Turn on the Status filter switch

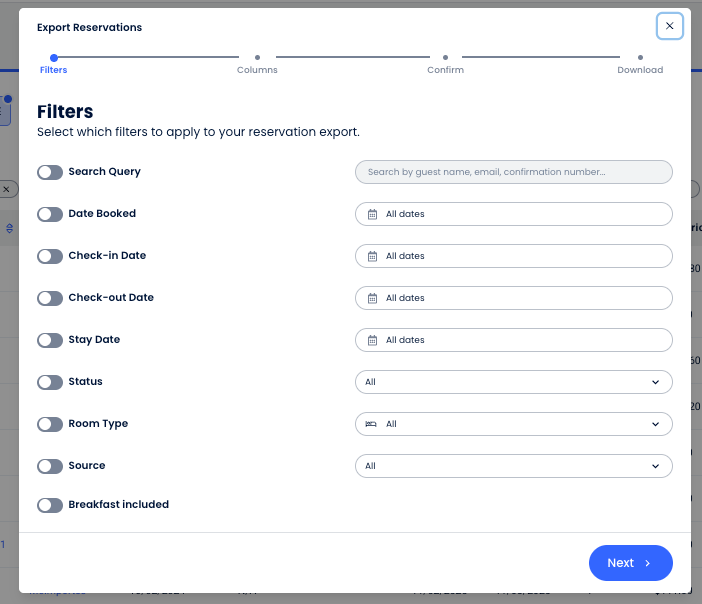(x=50, y=382)
